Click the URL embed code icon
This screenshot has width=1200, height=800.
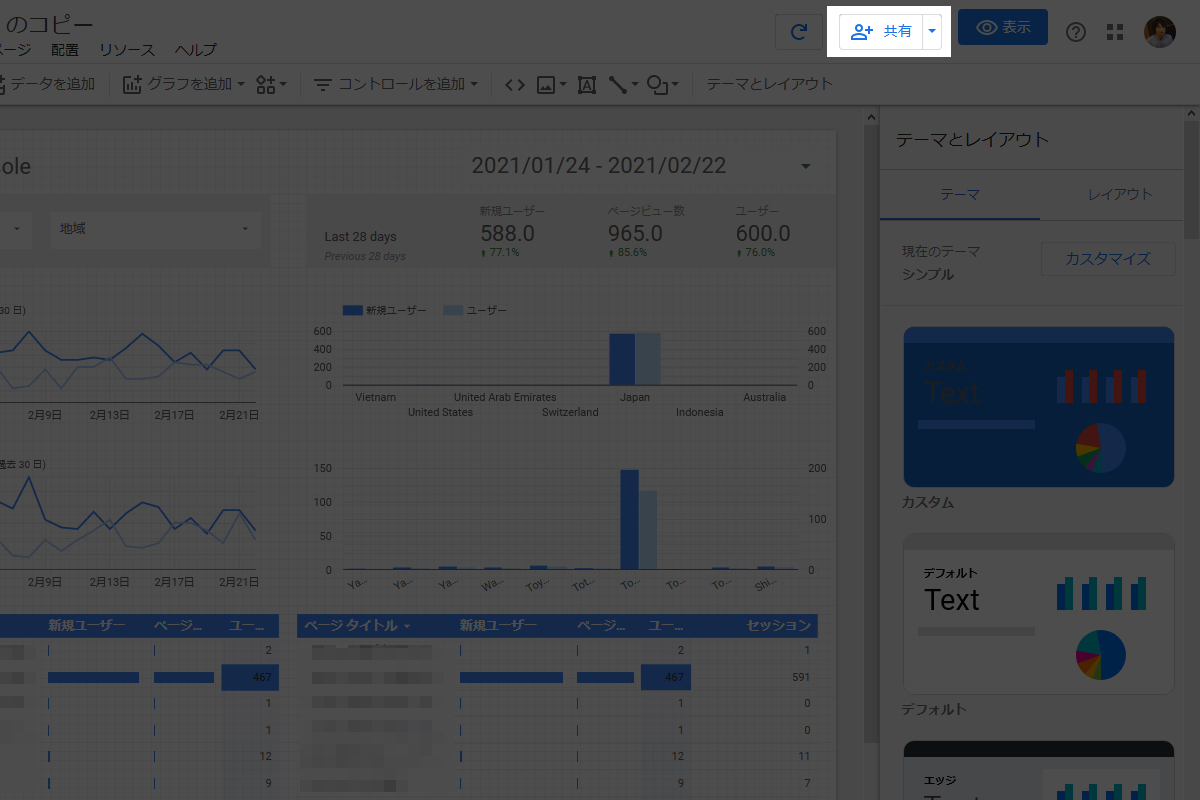(515, 85)
